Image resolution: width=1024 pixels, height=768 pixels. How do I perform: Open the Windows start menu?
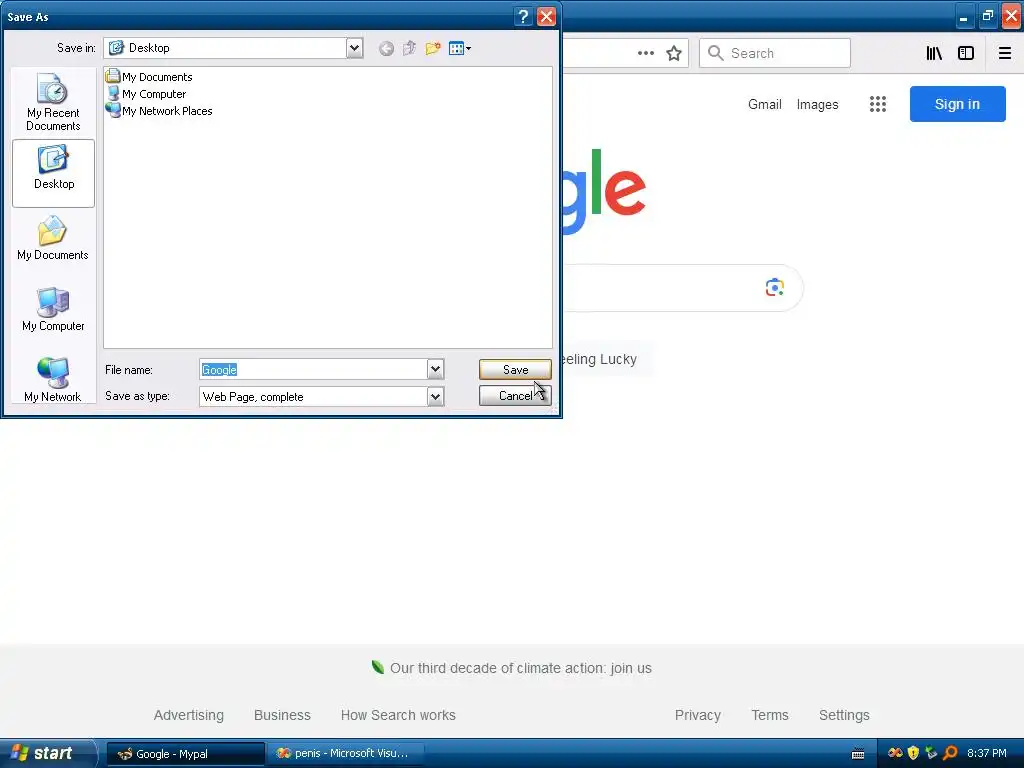tap(47, 753)
